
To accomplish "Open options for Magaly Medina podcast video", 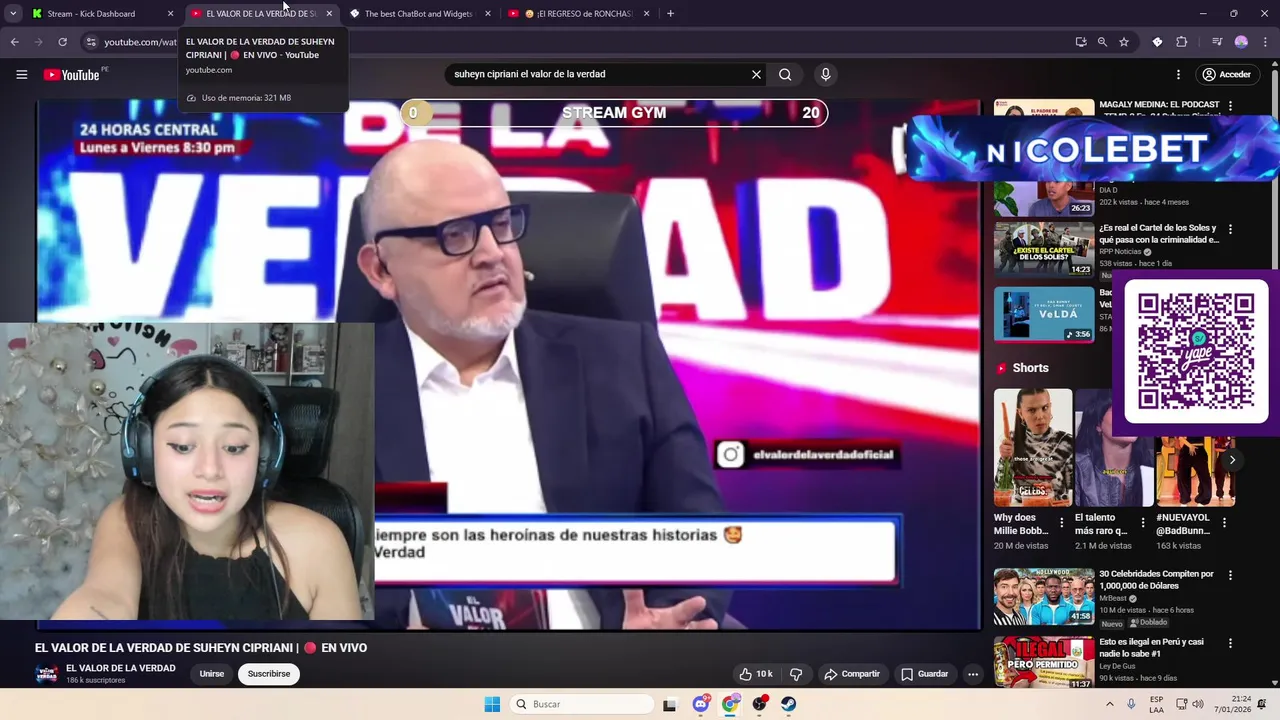I will 1230,105.
